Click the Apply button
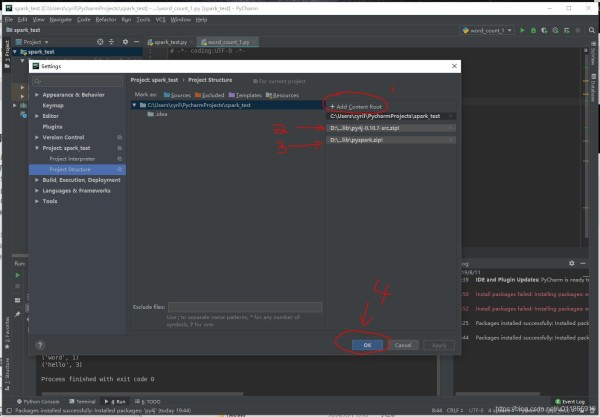This screenshot has width=600, height=417. [439, 345]
